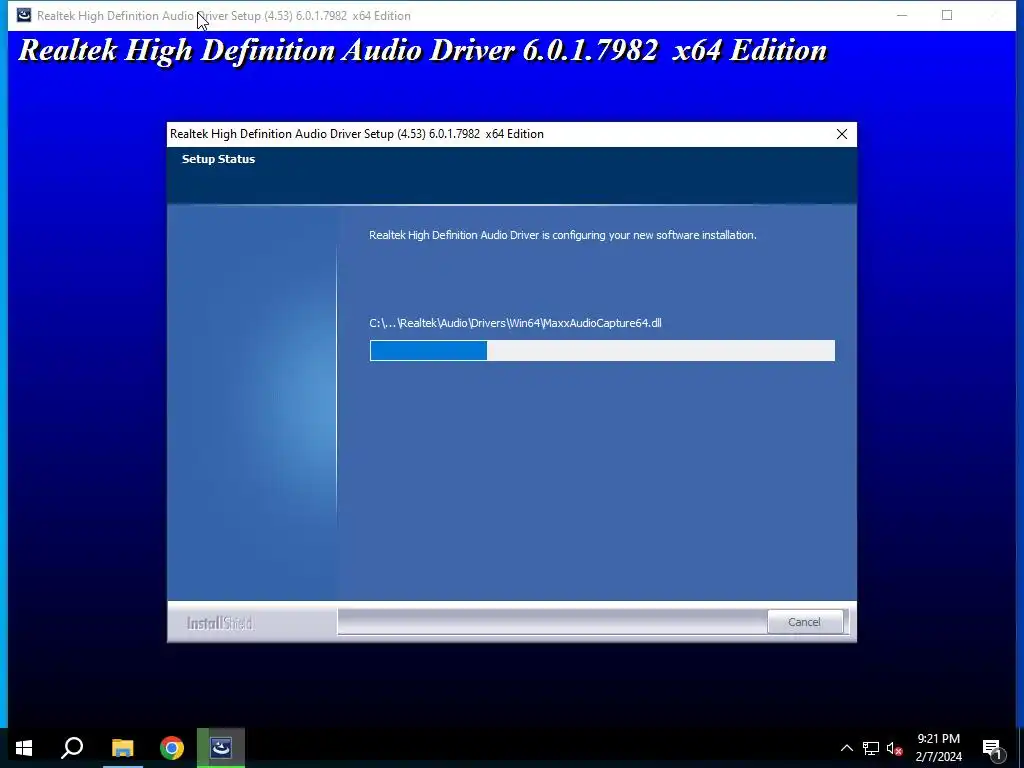1024x768 pixels.
Task: Open Windows taskbar search
Action: 72,748
